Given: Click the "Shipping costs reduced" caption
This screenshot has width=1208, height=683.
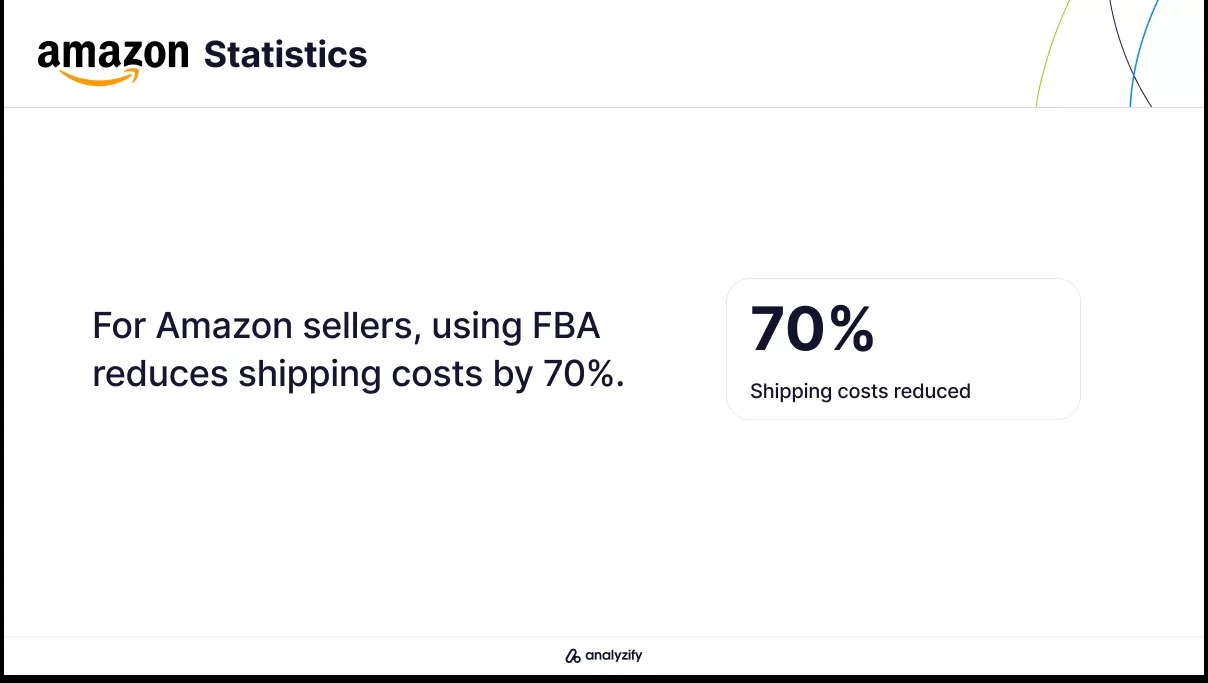Looking at the screenshot, I should [x=860, y=391].
